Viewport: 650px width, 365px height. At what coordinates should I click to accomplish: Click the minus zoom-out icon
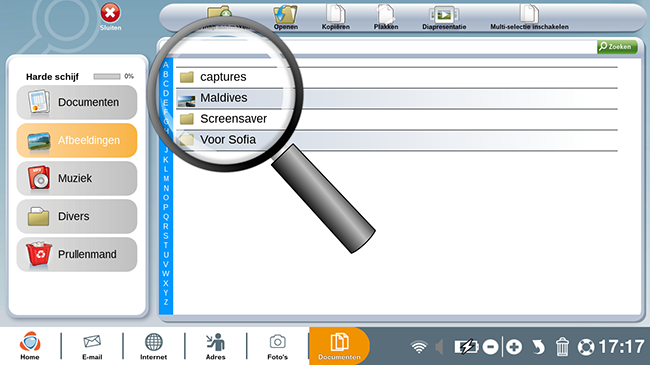(491, 347)
